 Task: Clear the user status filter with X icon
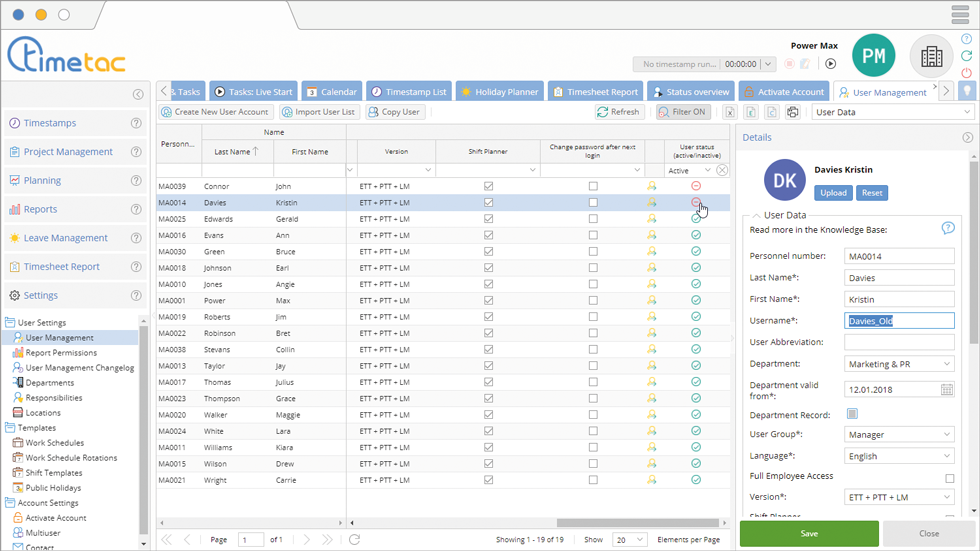click(x=722, y=171)
